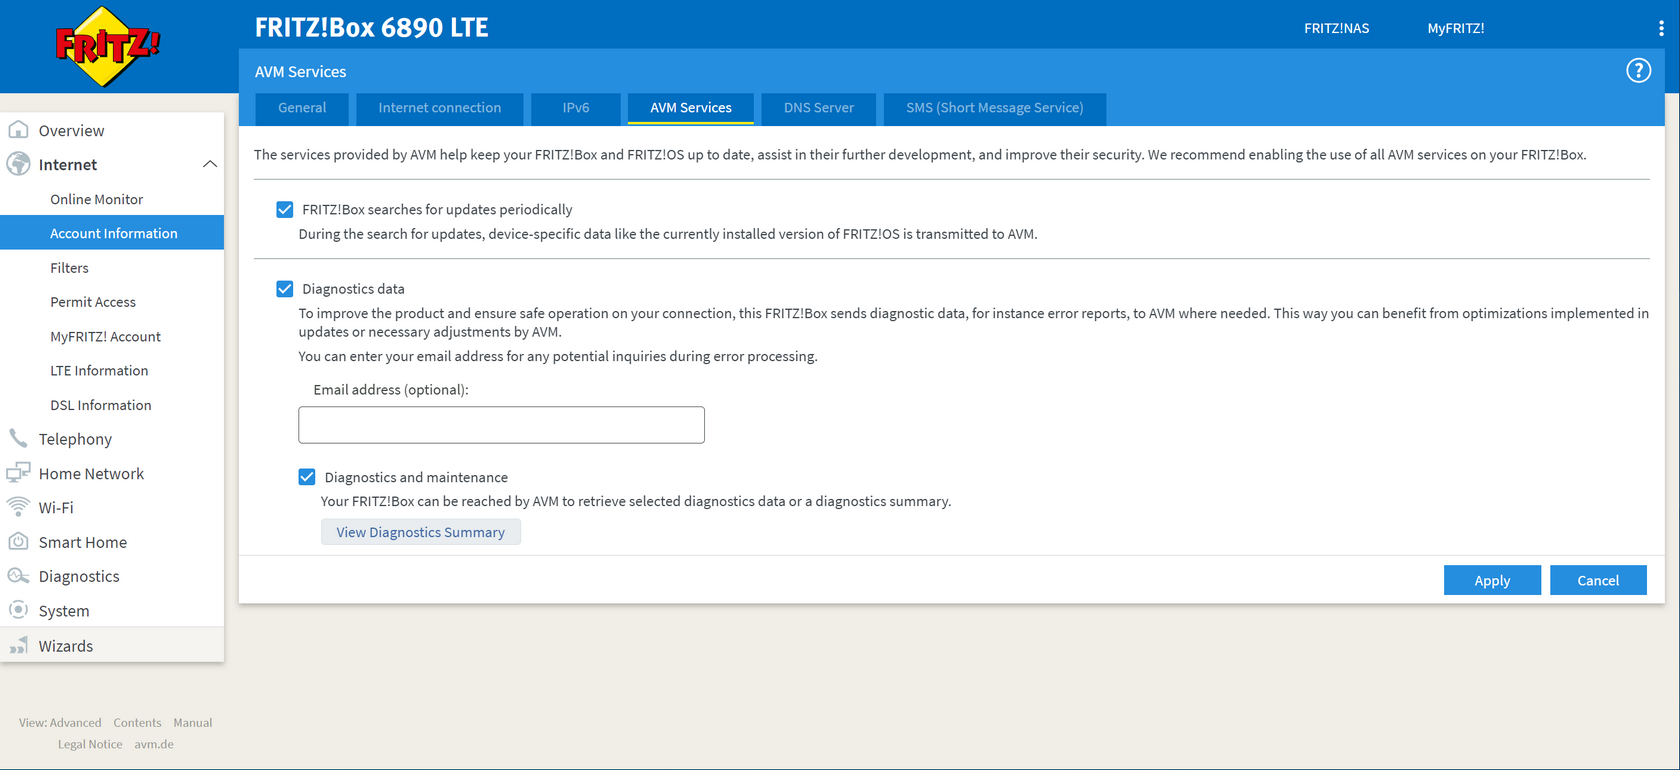
Task: Click the Apply button
Action: 1492,580
